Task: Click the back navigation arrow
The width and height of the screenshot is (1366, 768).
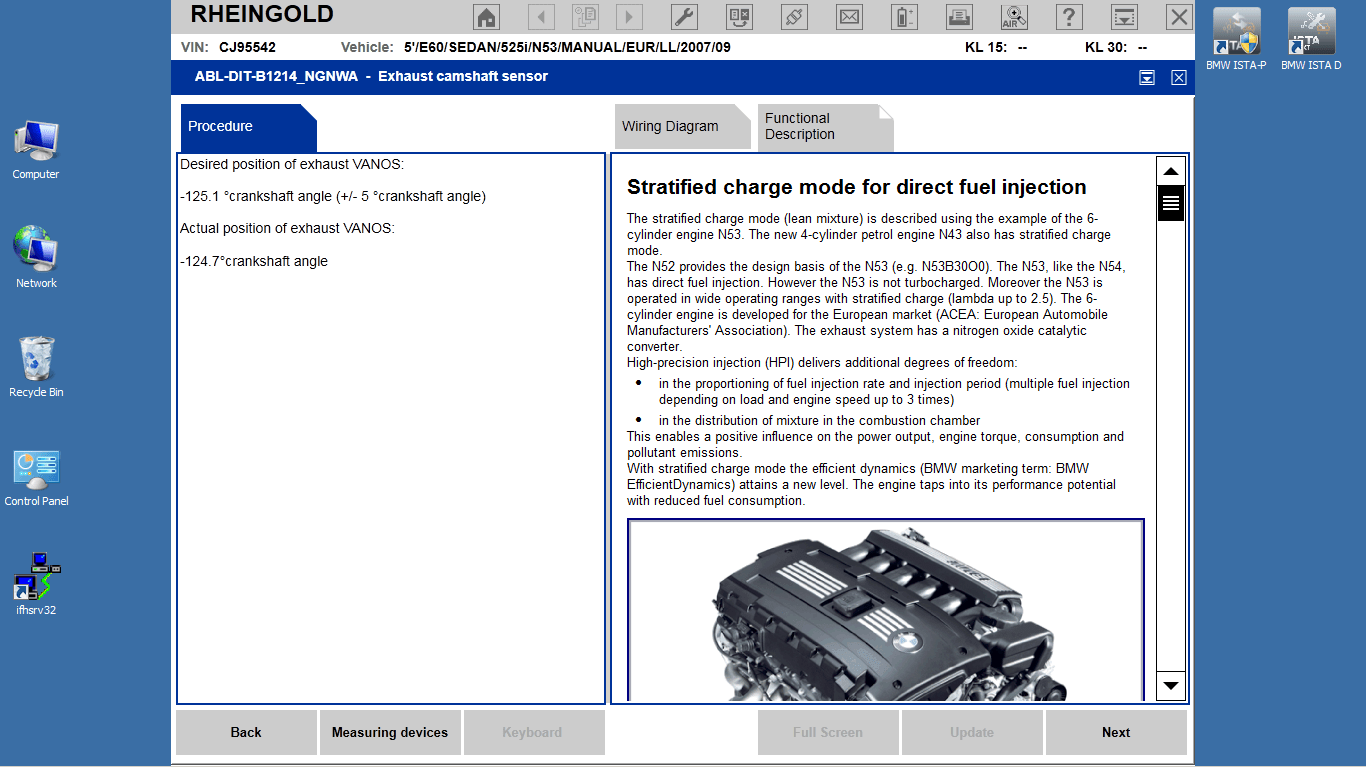Action: [541, 16]
